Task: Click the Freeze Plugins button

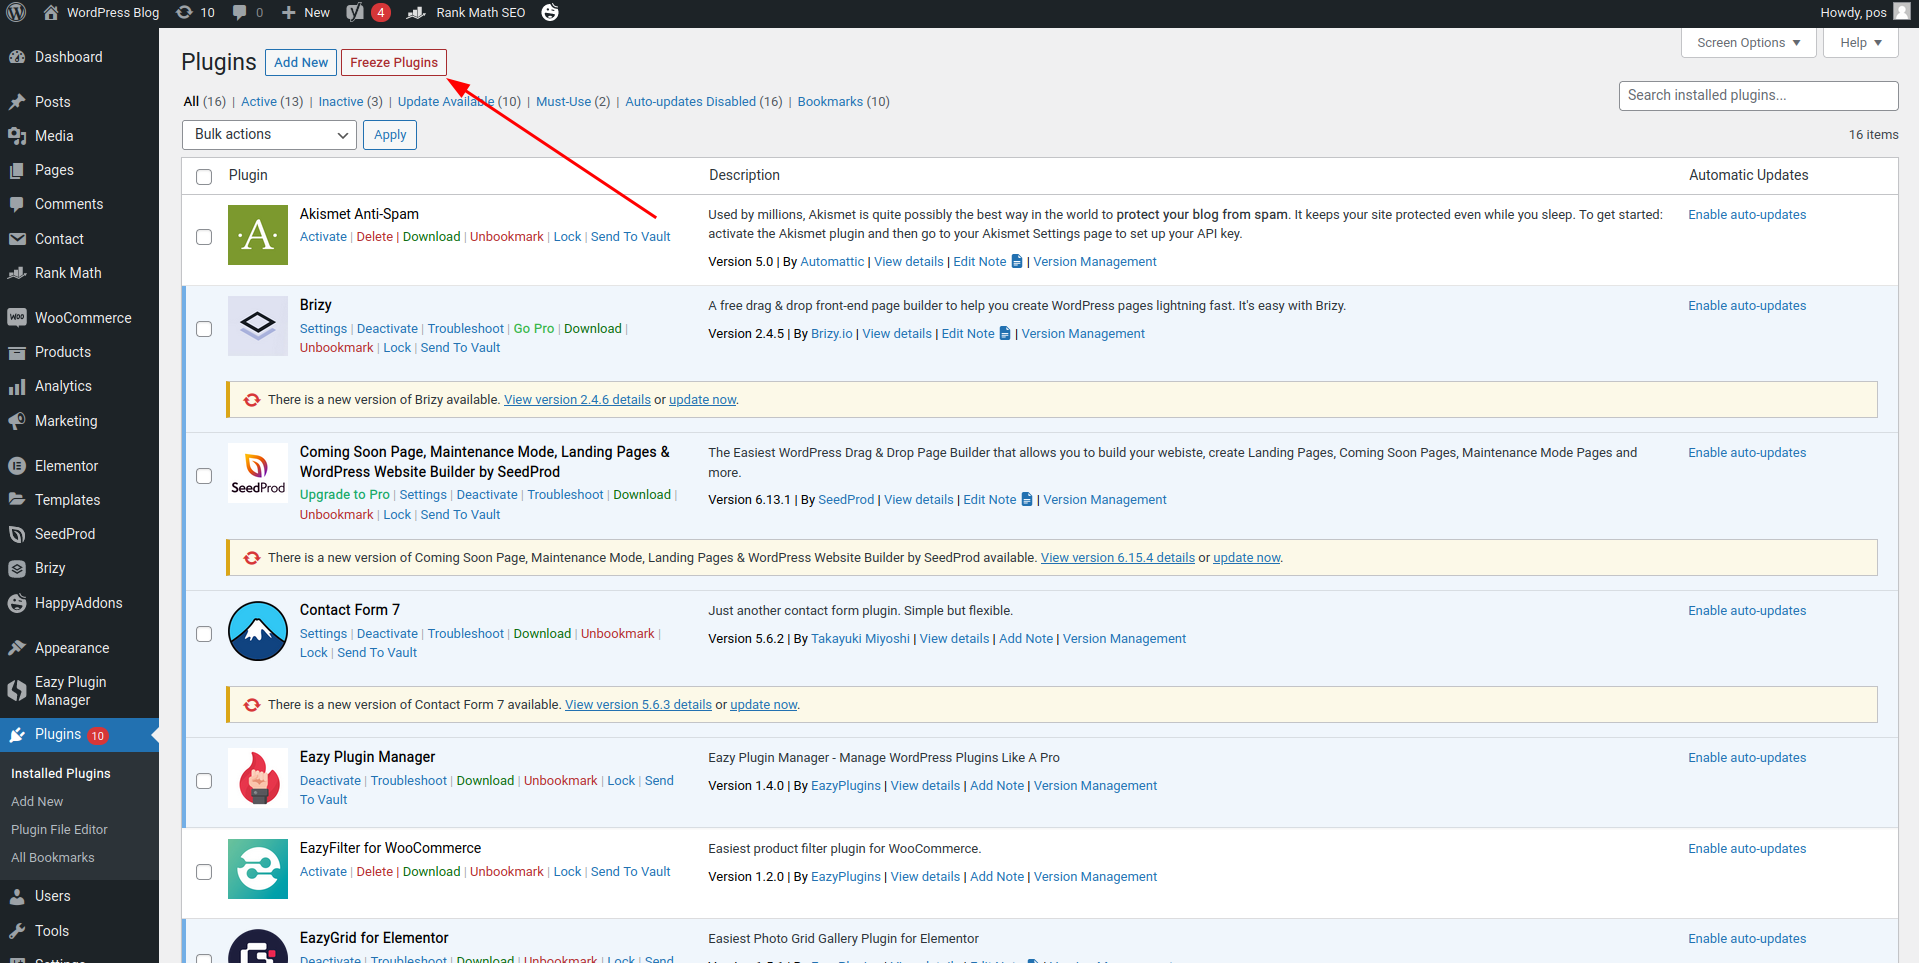Action: (394, 63)
